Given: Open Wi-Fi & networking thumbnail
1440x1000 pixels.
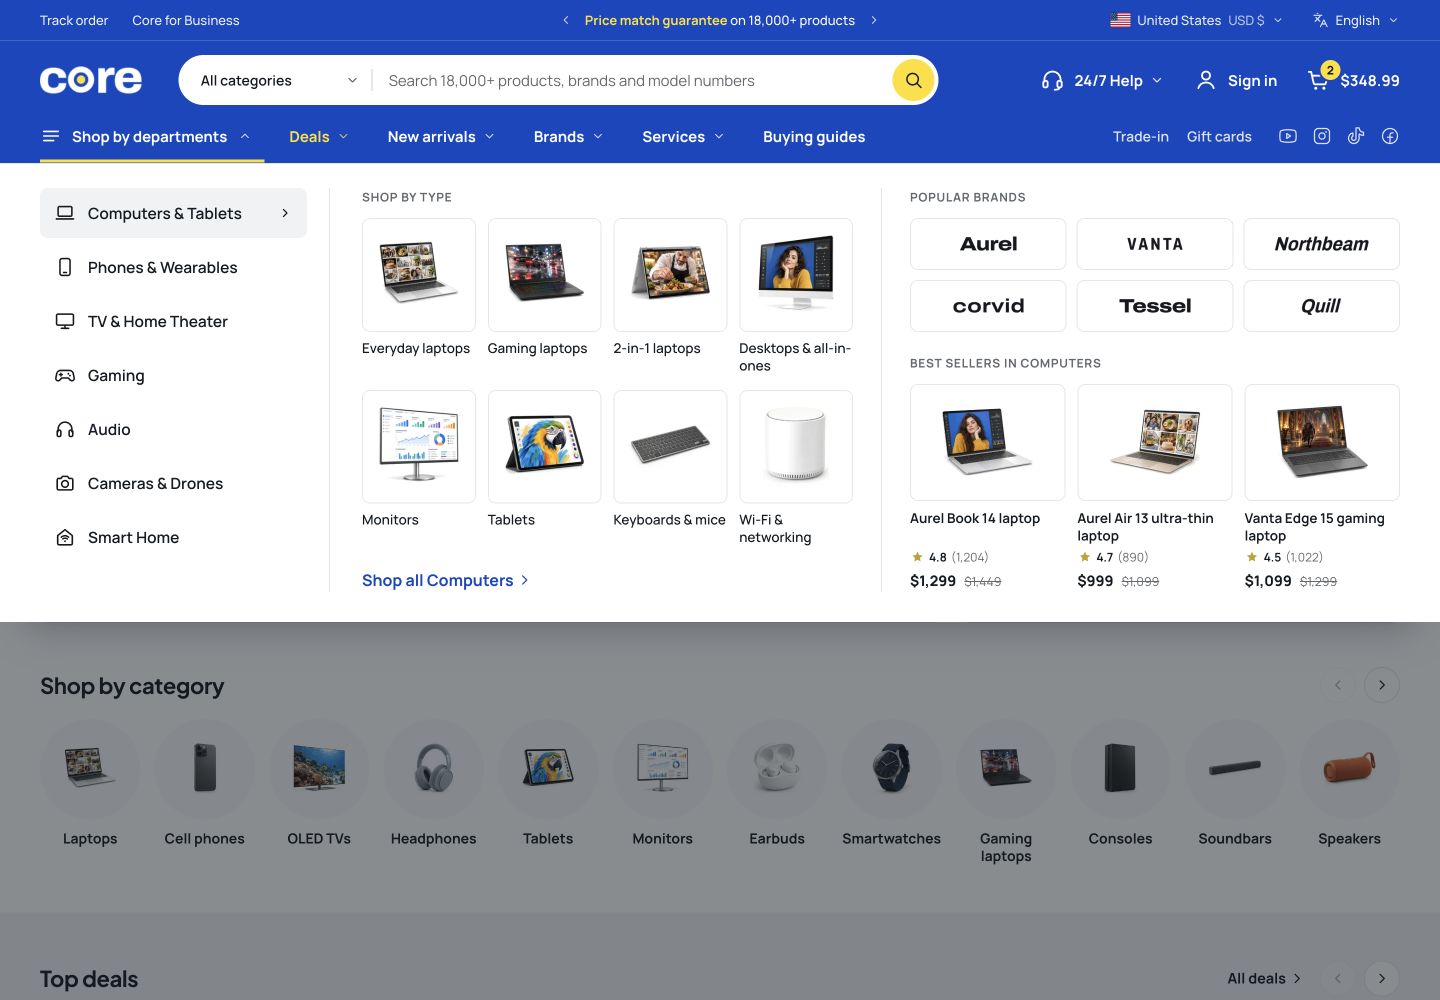Looking at the screenshot, I should point(796,447).
